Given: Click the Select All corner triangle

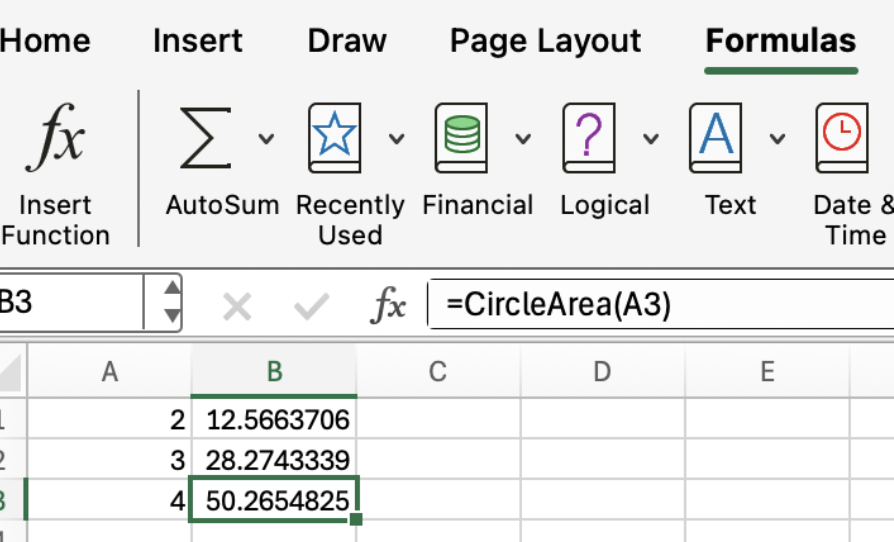Looking at the screenshot, I should point(11,372).
